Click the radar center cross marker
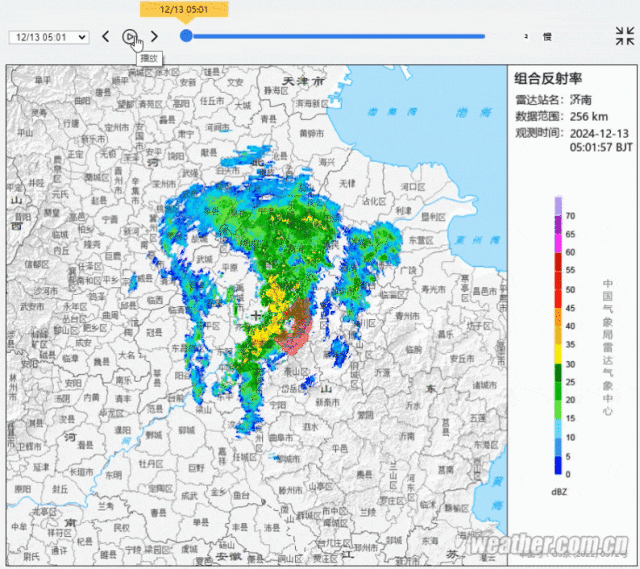This screenshot has width=640, height=569. click(257, 315)
